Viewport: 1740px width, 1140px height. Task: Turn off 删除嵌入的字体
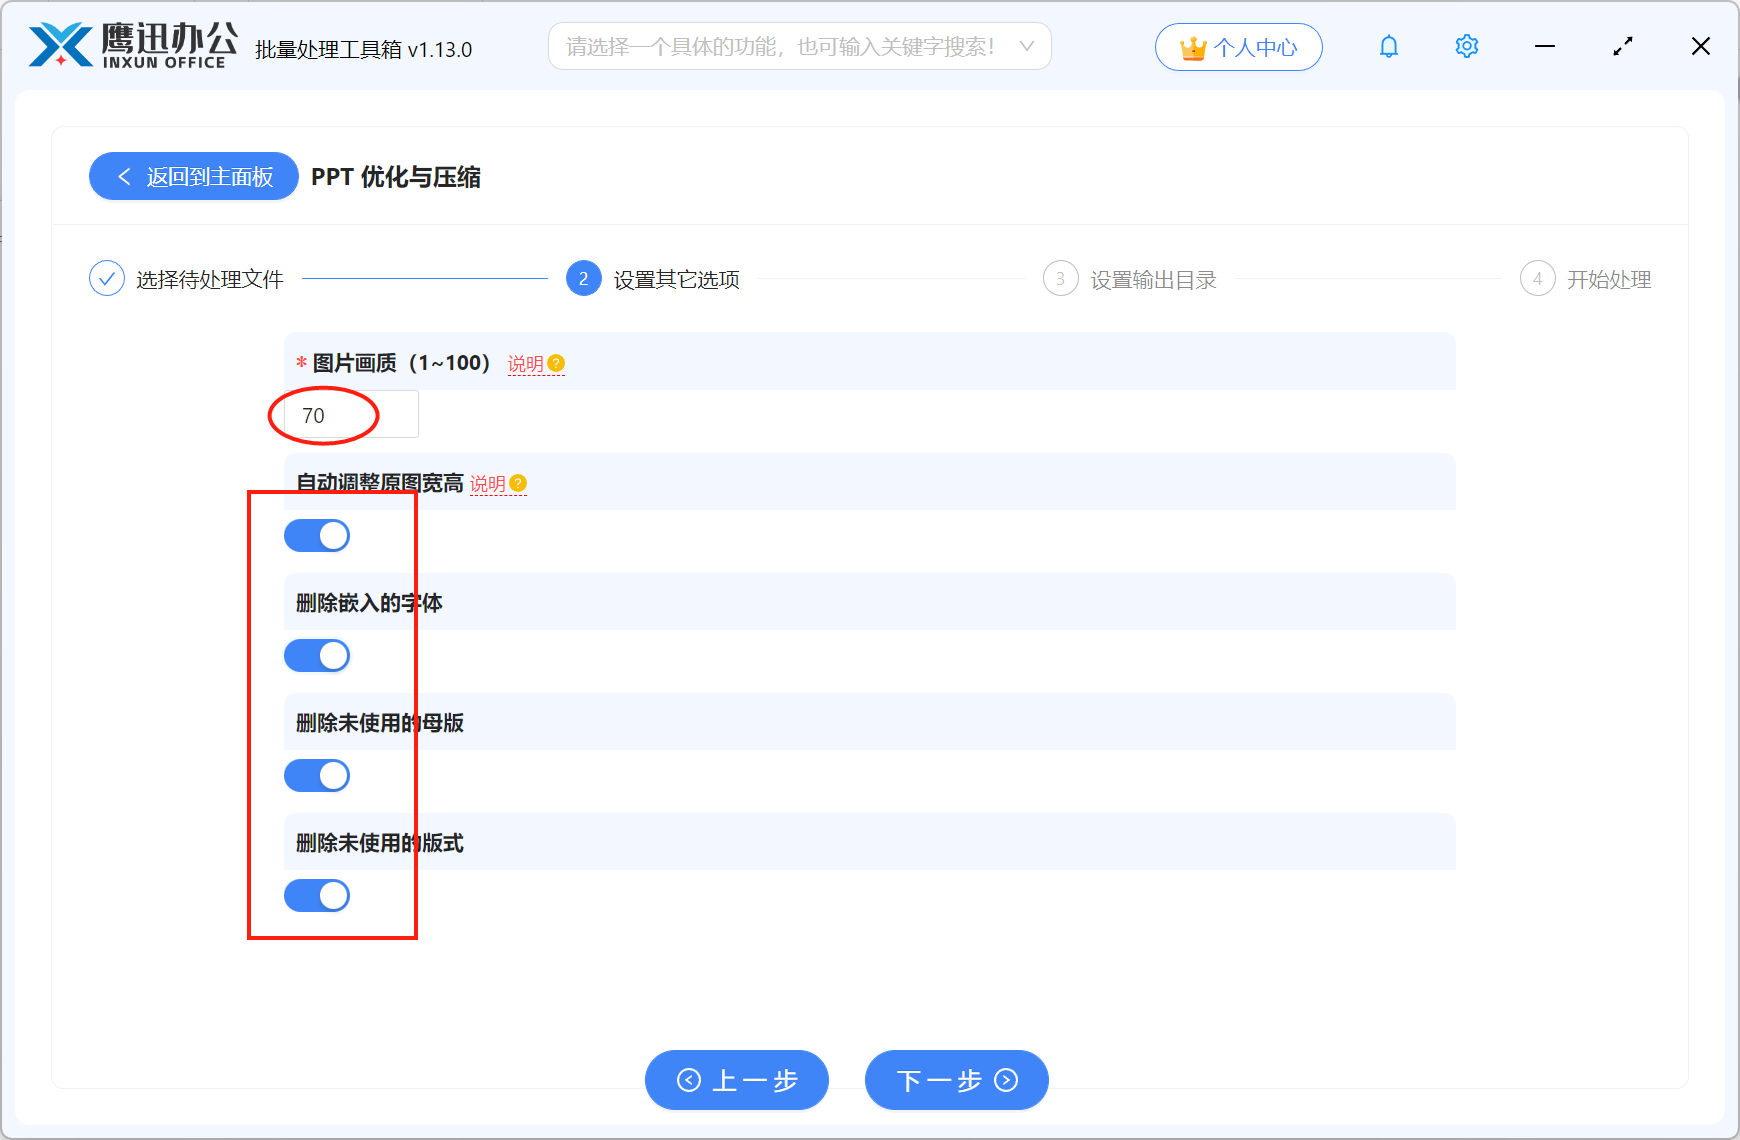[317, 655]
